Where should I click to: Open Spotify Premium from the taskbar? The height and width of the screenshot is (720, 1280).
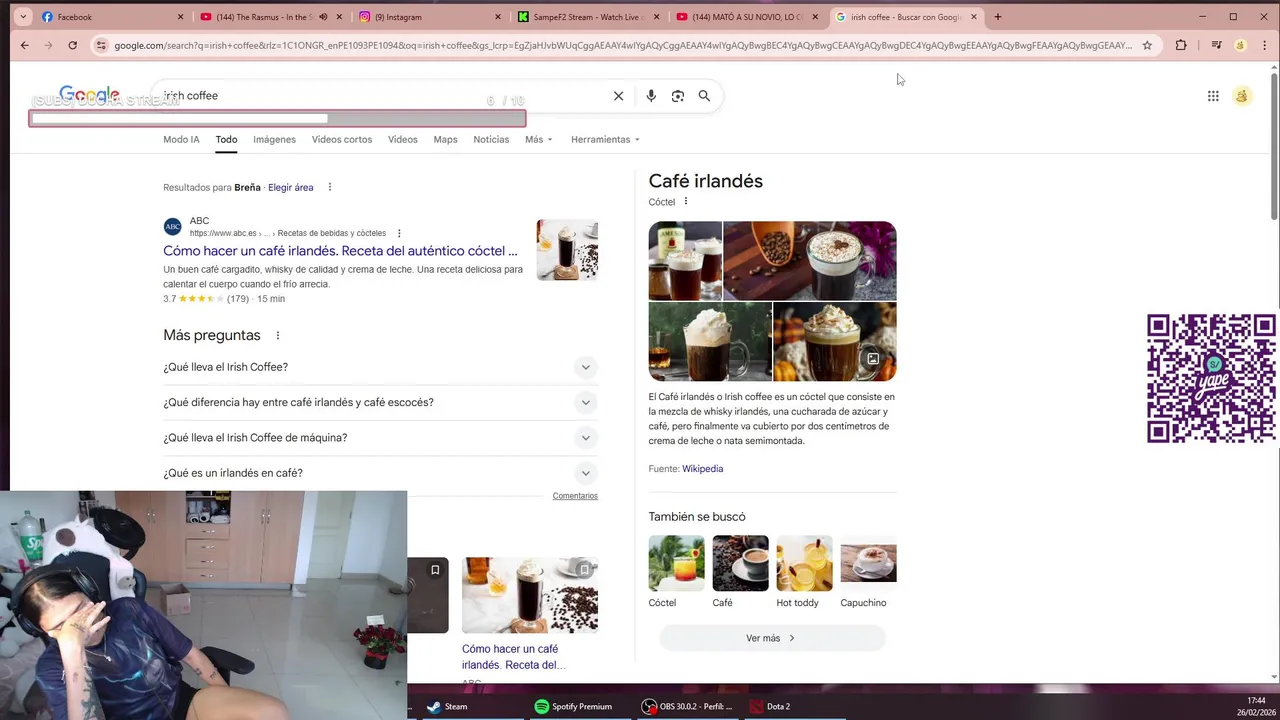(x=573, y=706)
